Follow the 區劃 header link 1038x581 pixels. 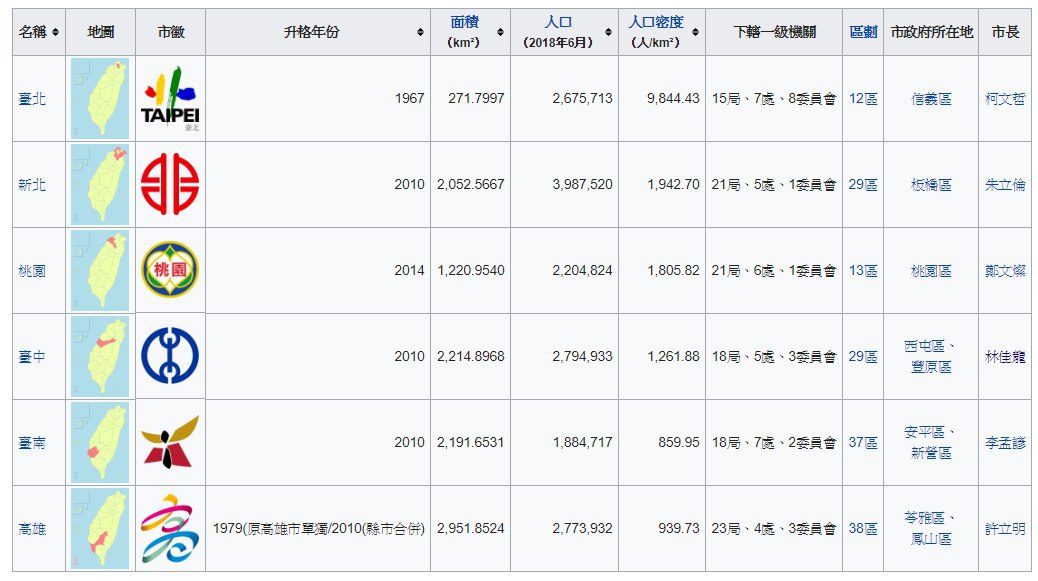[863, 32]
